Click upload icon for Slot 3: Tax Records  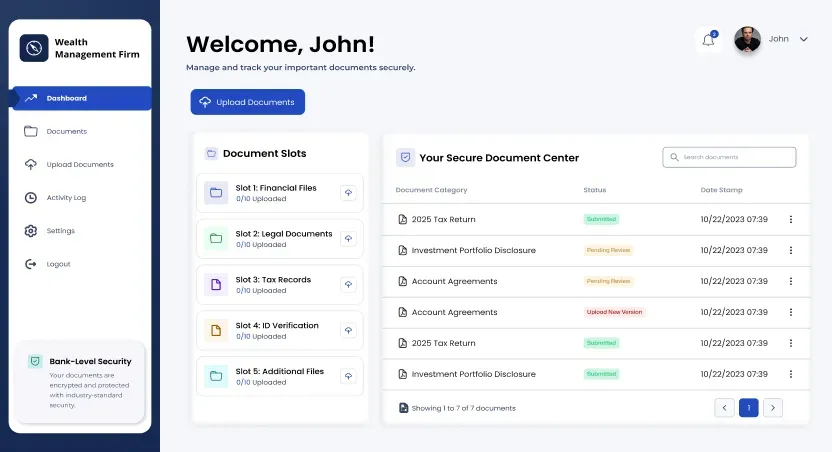[x=348, y=284]
